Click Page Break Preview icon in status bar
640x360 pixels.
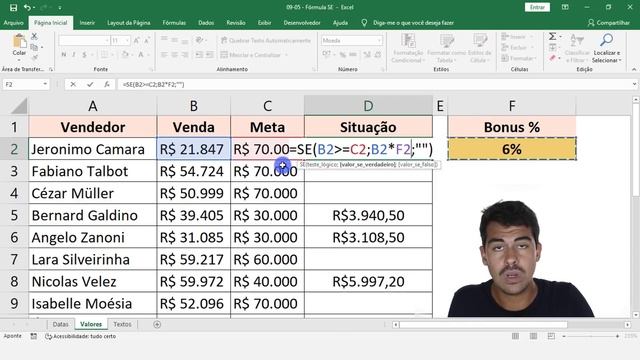[551, 336]
